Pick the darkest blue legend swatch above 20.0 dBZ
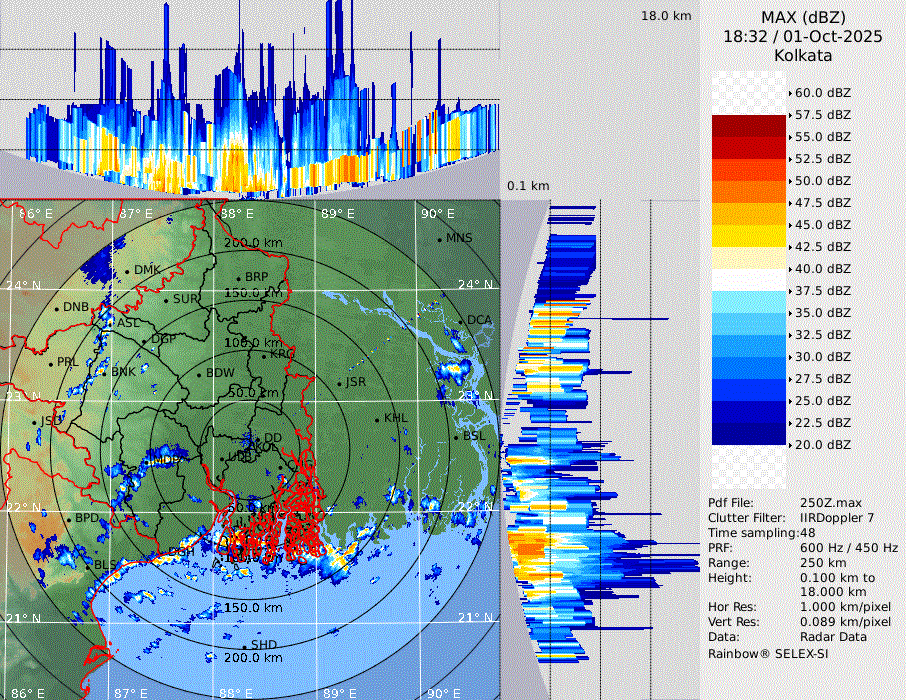The image size is (906, 700). coord(749,433)
